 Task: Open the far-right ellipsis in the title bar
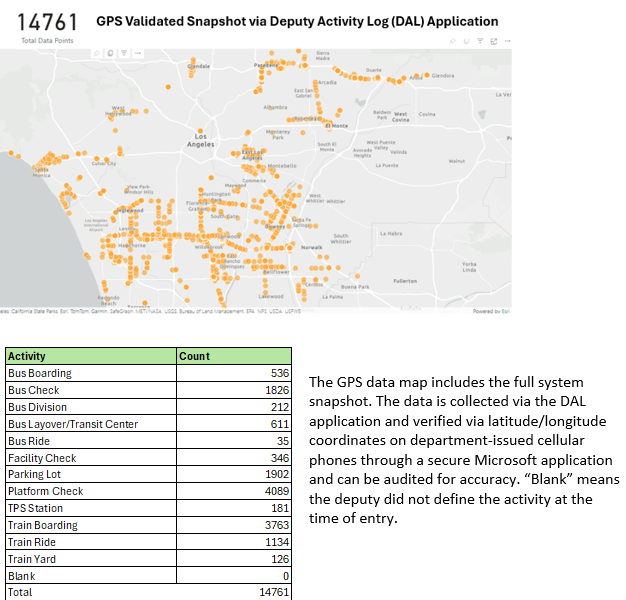click(x=508, y=41)
